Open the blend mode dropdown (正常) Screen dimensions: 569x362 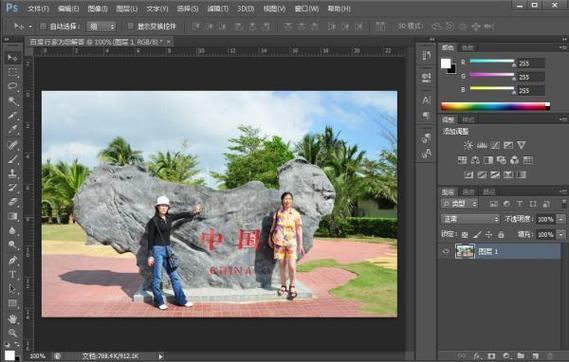470,219
